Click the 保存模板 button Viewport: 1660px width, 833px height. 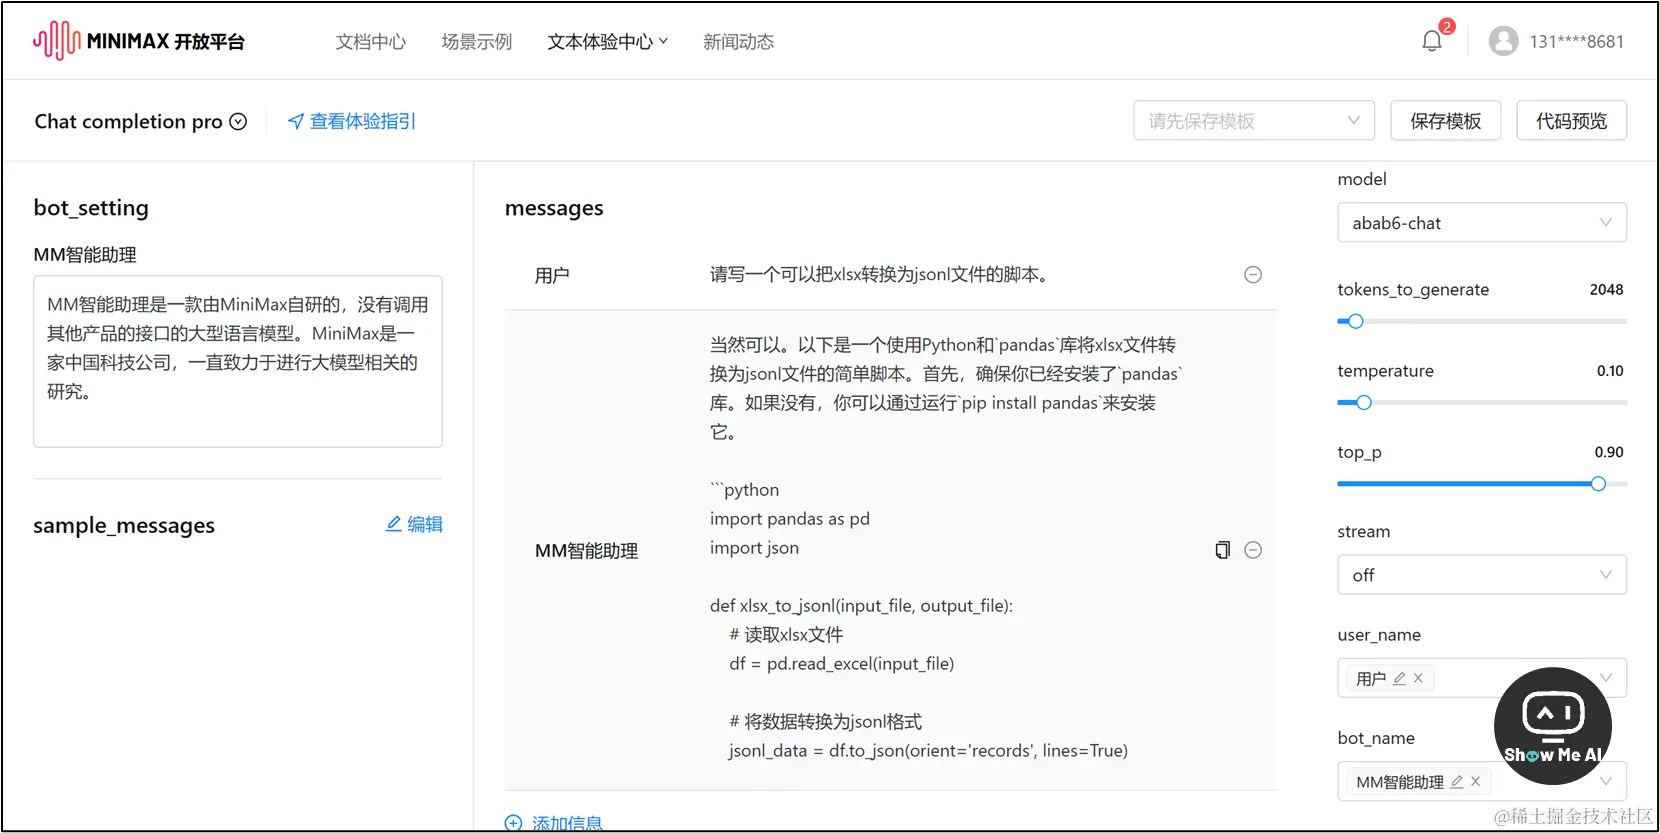pyautogui.click(x=1446, y=121)
